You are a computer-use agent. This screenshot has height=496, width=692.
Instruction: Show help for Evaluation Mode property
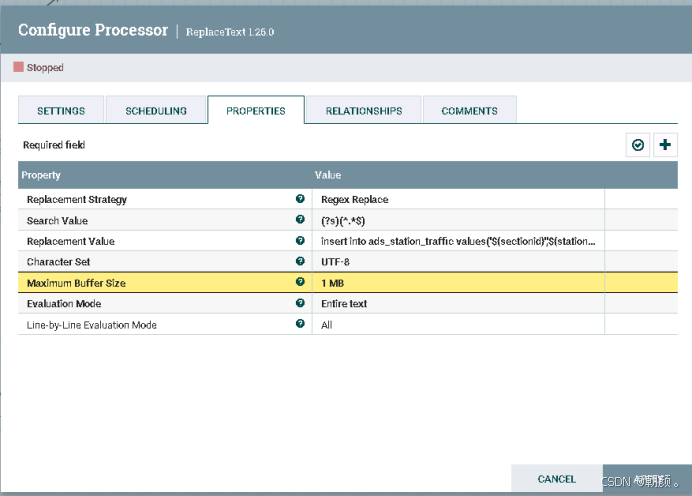pyautogui.click(x=300, y=303)
